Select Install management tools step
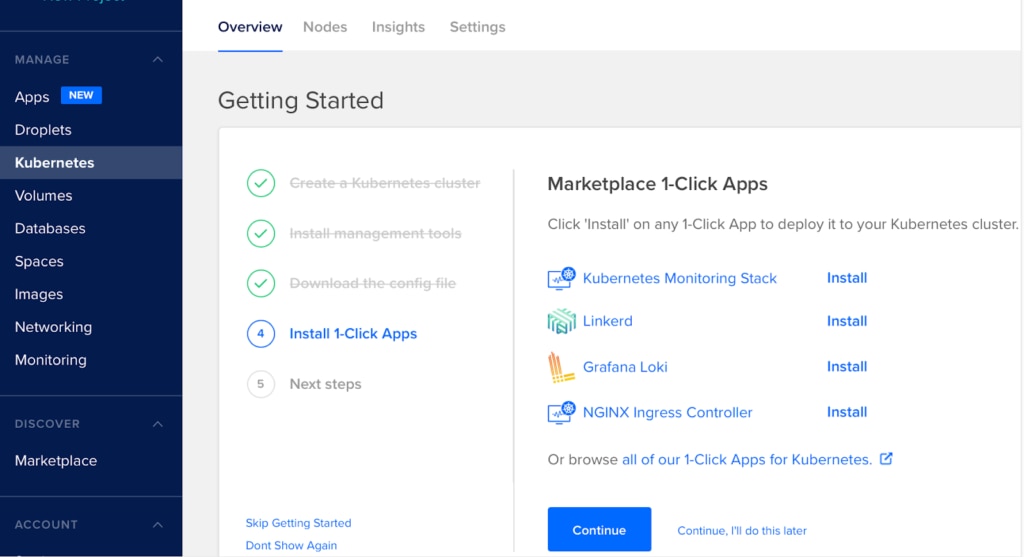Image resolution: width=1024 pixels, height=557 pixels. pyautogui.click(x=376, y=233)
